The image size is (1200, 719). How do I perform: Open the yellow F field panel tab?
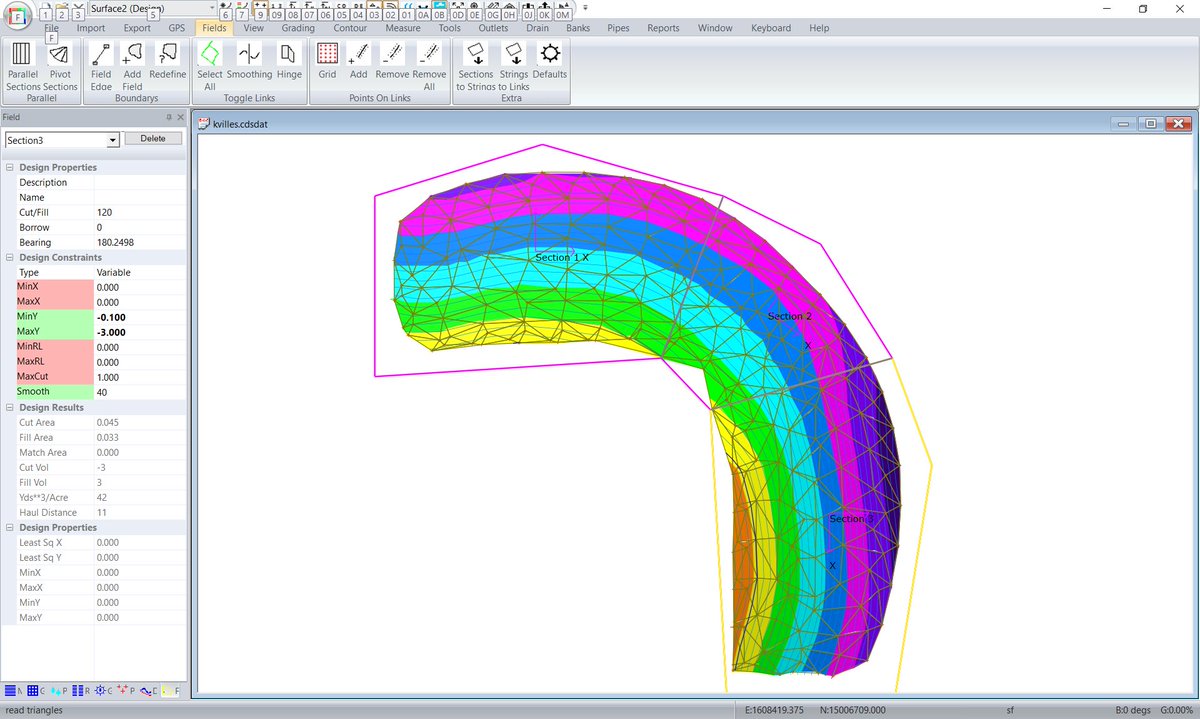click(171, 690)
